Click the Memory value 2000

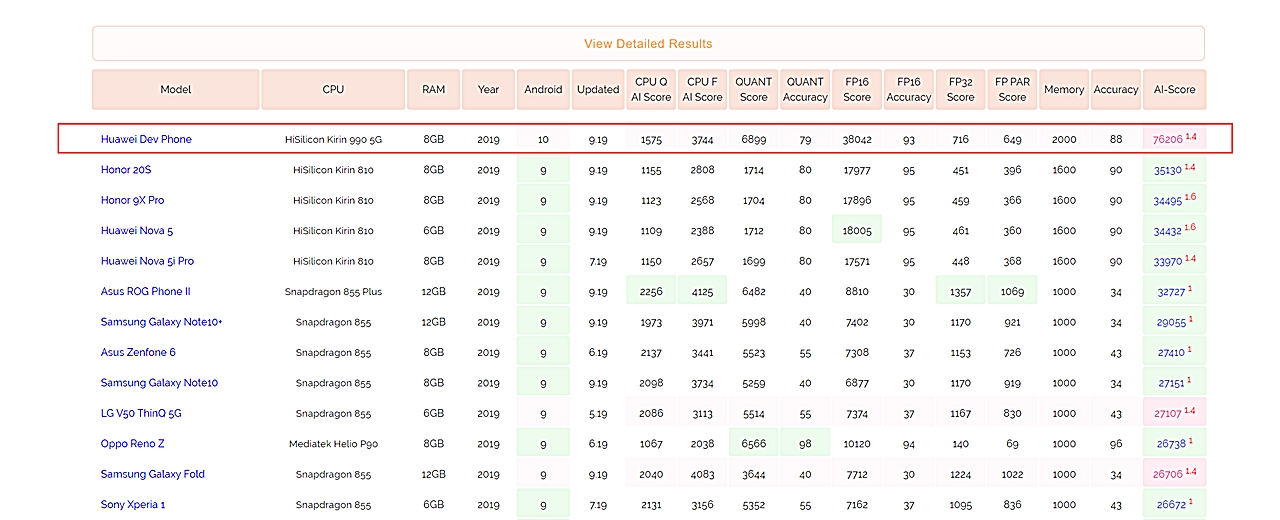point(1064,140)
